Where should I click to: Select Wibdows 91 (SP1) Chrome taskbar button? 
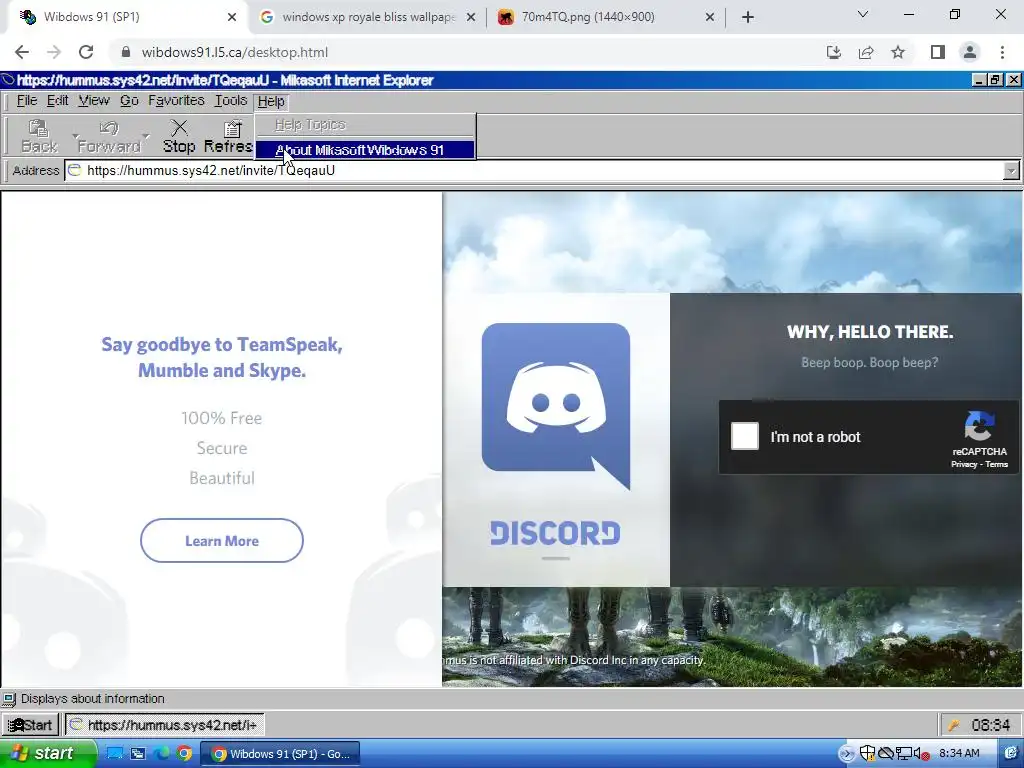tap(281, 754)
